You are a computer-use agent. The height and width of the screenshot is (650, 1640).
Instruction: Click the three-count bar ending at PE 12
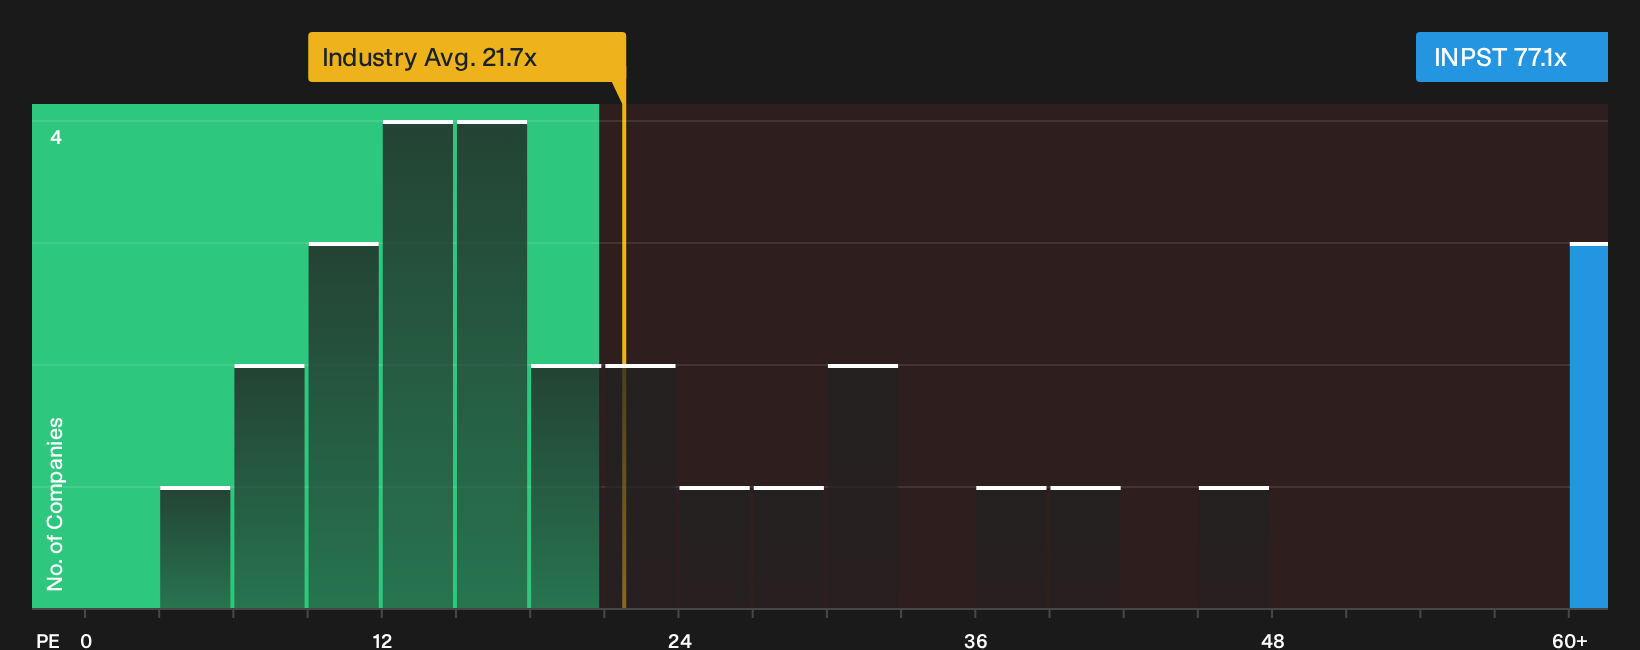[344, 425]
